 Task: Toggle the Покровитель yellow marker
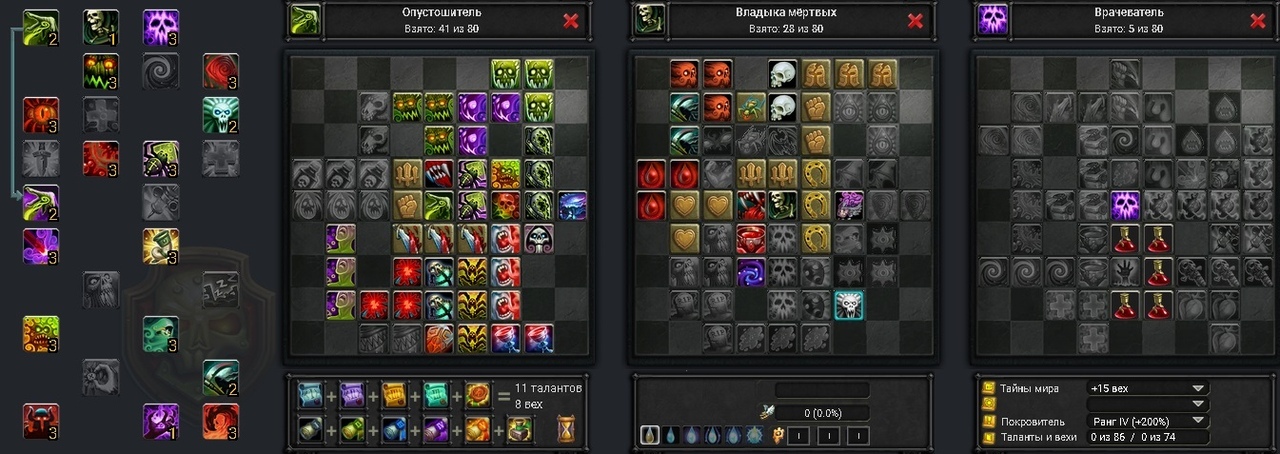(x=990, y=421)
